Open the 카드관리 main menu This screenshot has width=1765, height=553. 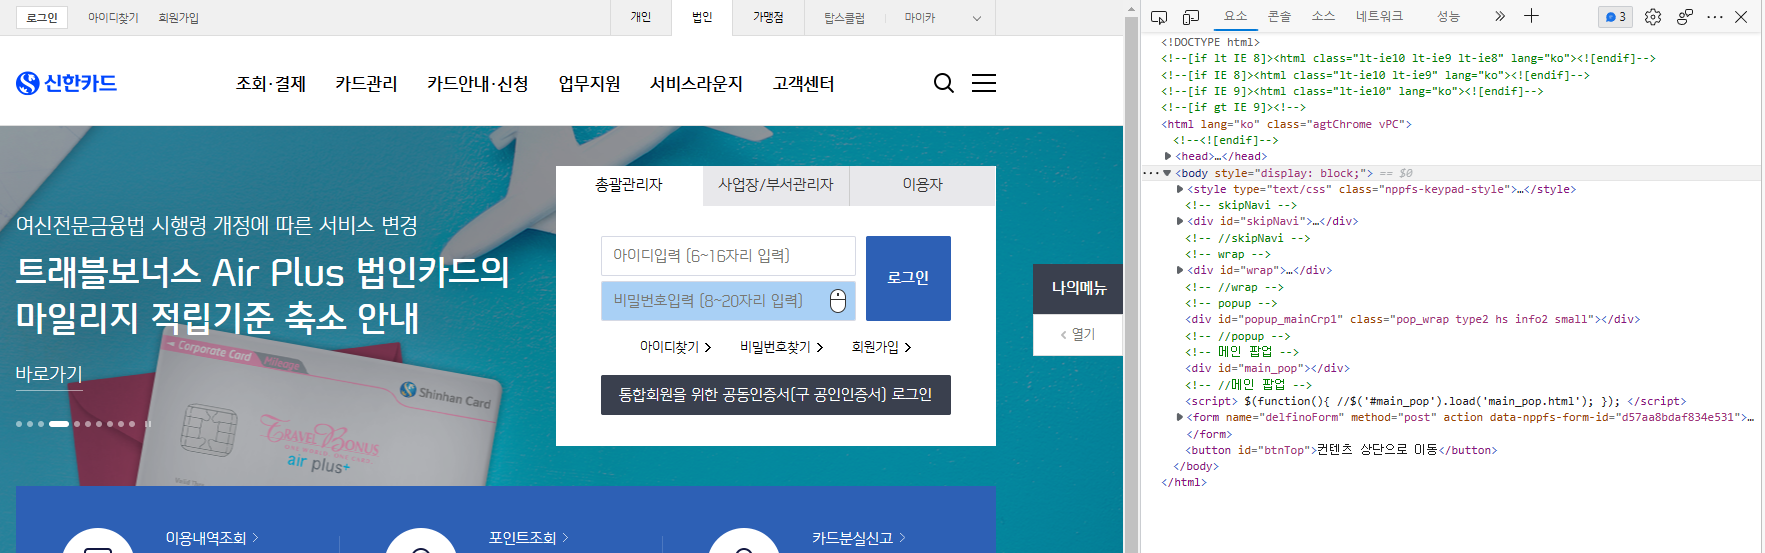click(366, 84)
